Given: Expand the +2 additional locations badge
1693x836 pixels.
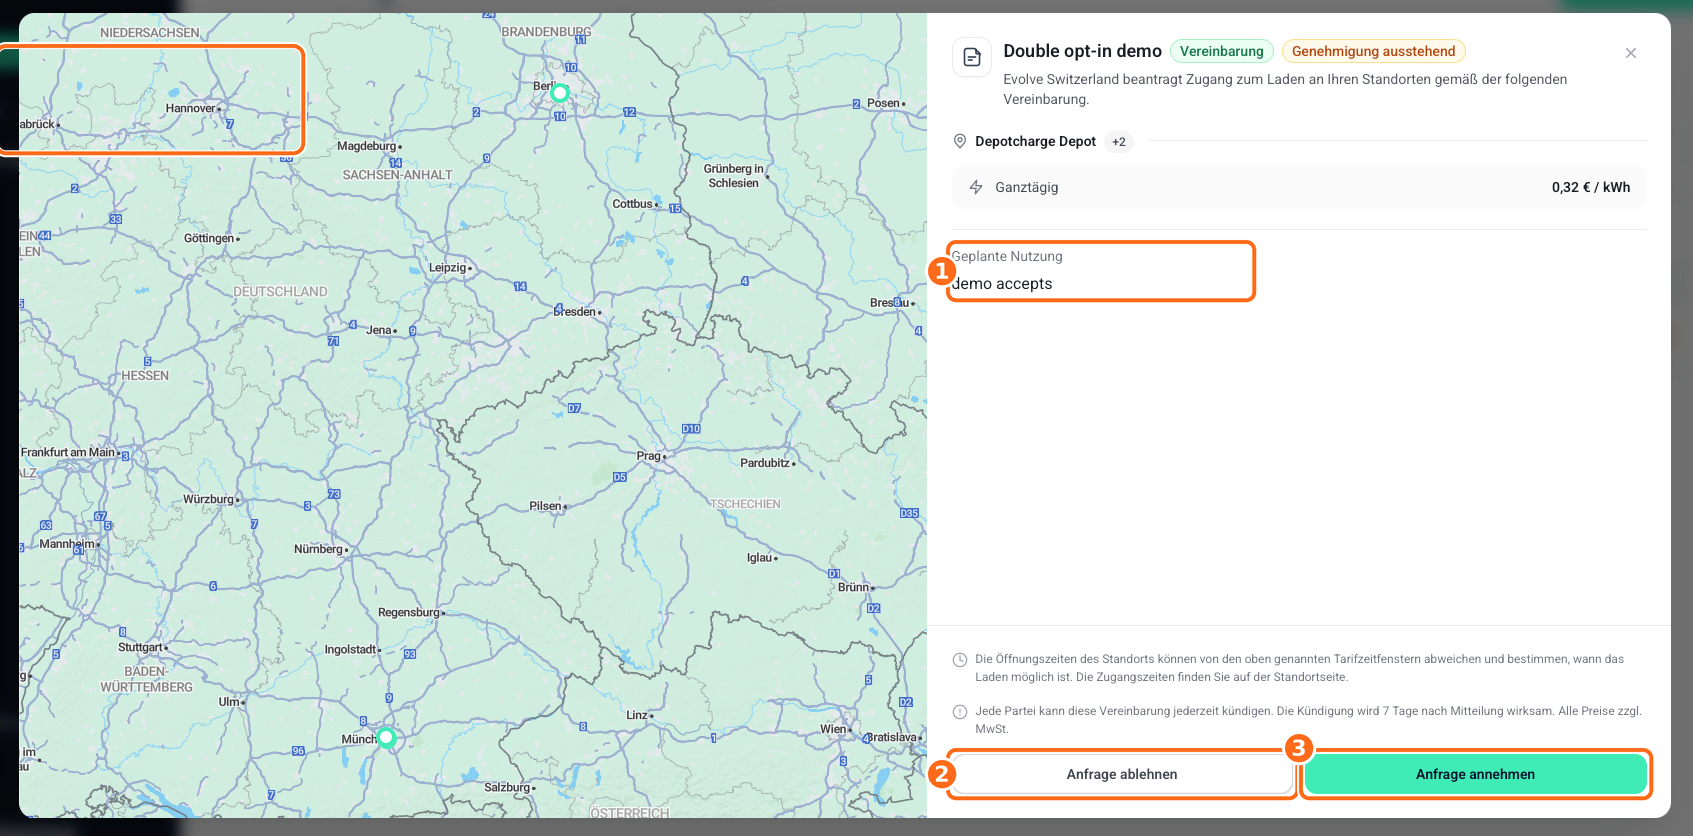Looking at the screenshot, I should [x=1119, y=142].
